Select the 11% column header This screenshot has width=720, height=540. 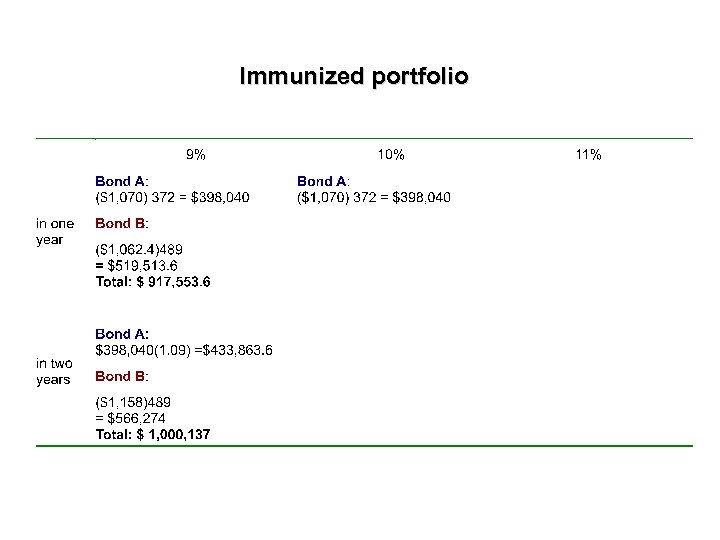coord(588,154)
